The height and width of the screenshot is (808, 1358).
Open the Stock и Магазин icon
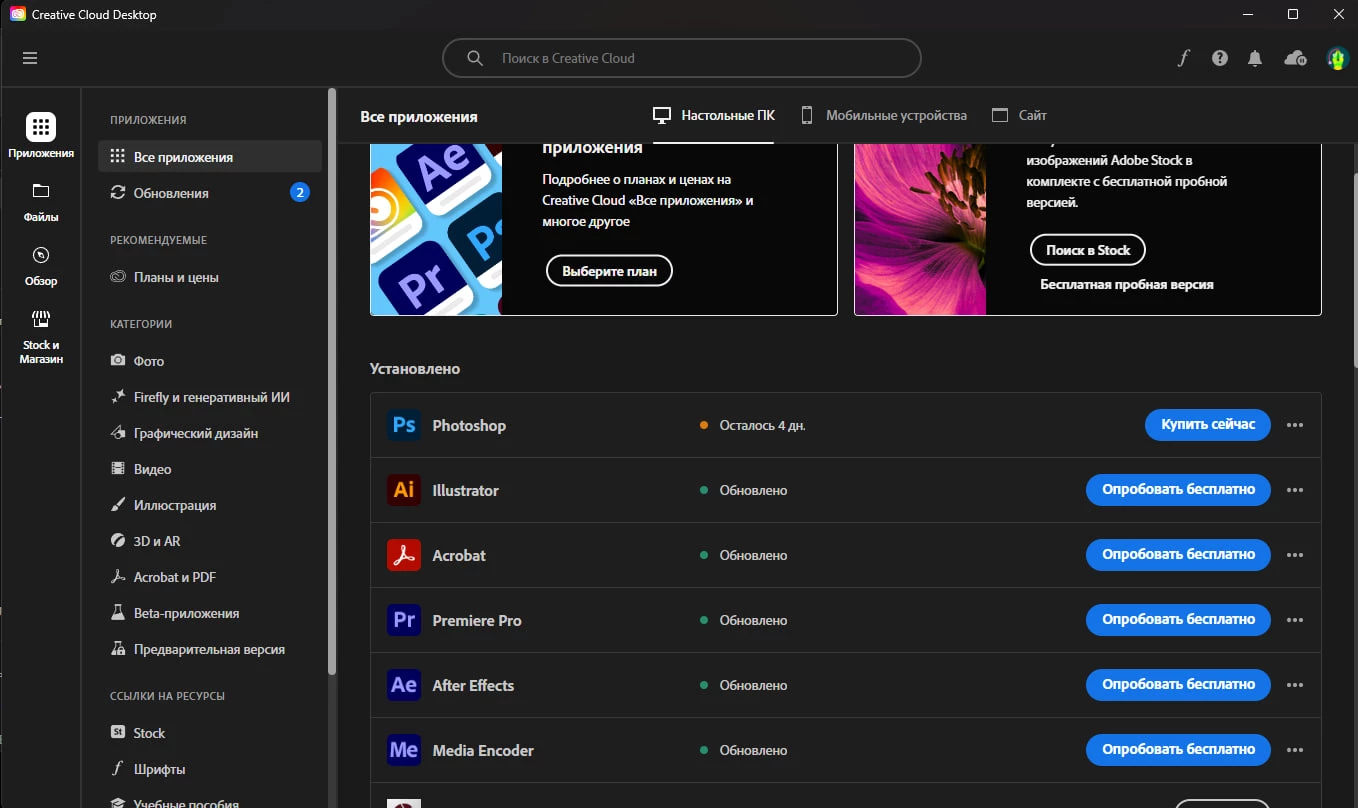pos(41,319)
